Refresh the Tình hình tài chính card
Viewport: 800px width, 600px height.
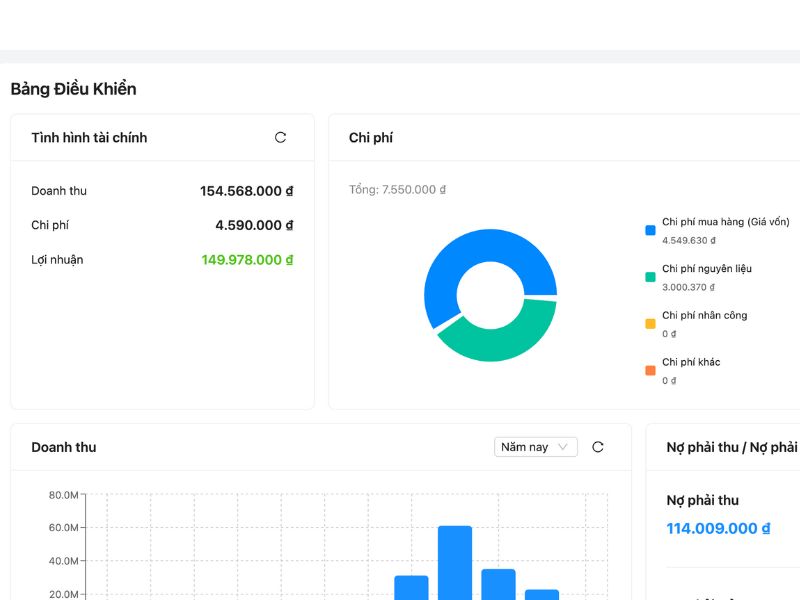click(x=280, y=138)
